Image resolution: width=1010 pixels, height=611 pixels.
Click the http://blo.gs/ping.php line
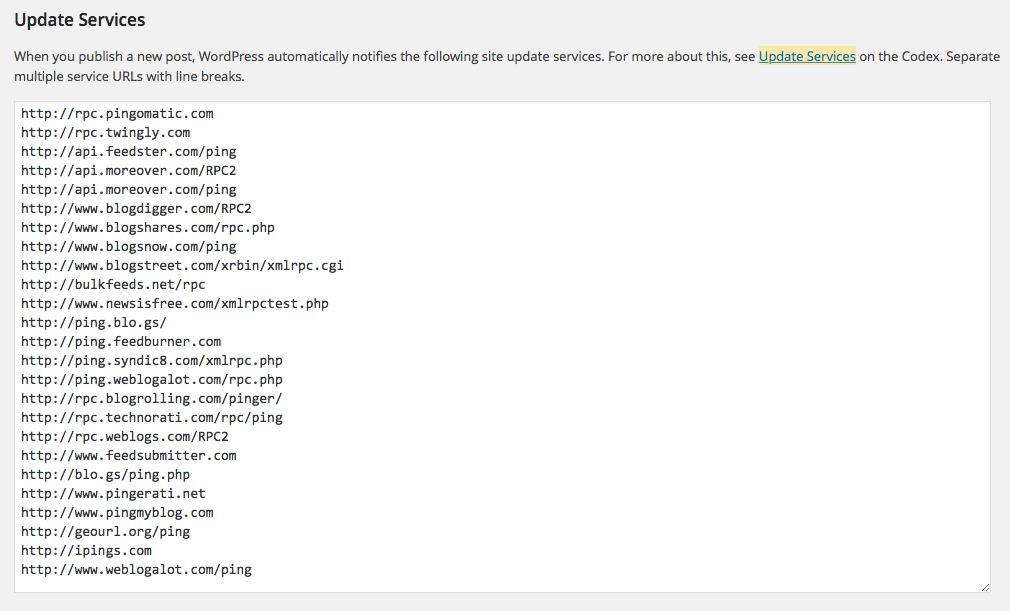(106, 475)
